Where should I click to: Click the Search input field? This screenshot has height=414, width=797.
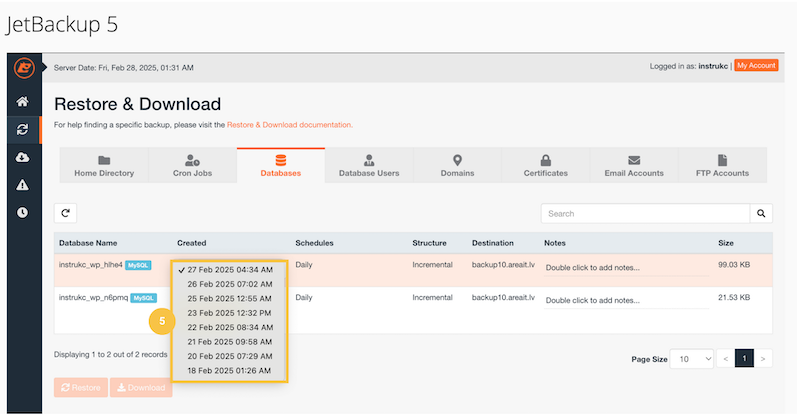(645, 213)
